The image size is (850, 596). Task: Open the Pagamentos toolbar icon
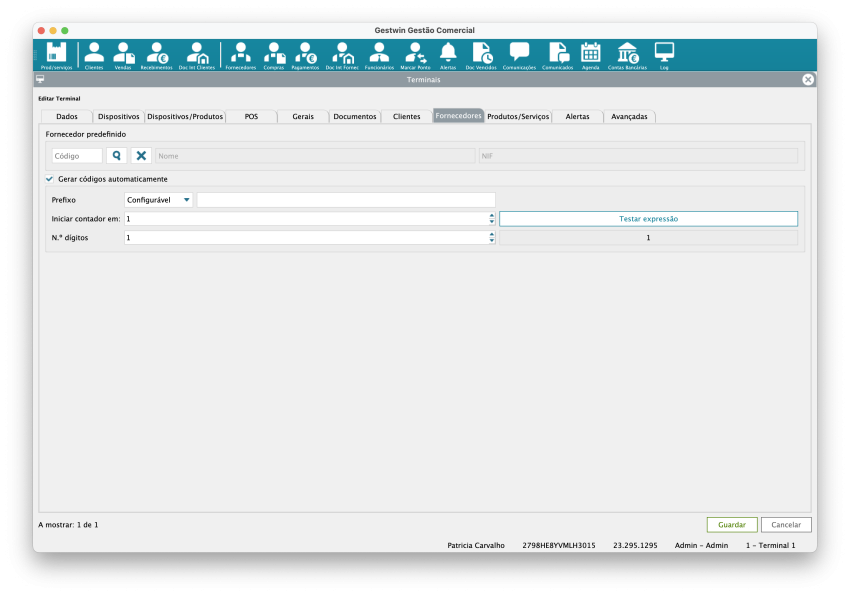pos(305,55)
